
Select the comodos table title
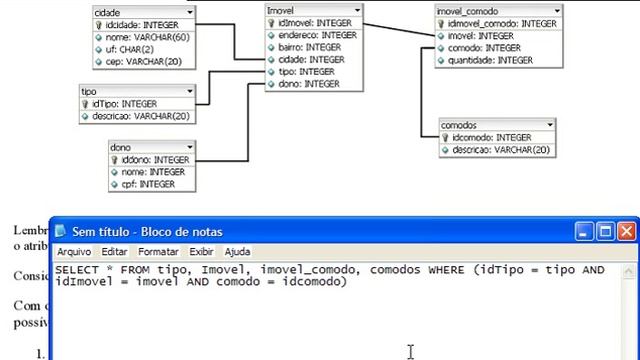459,125
